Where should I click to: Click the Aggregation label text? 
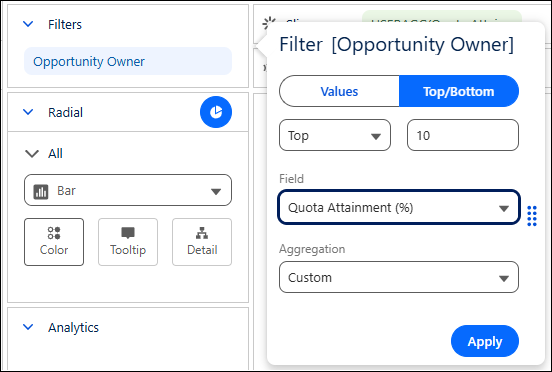point(312,249)
